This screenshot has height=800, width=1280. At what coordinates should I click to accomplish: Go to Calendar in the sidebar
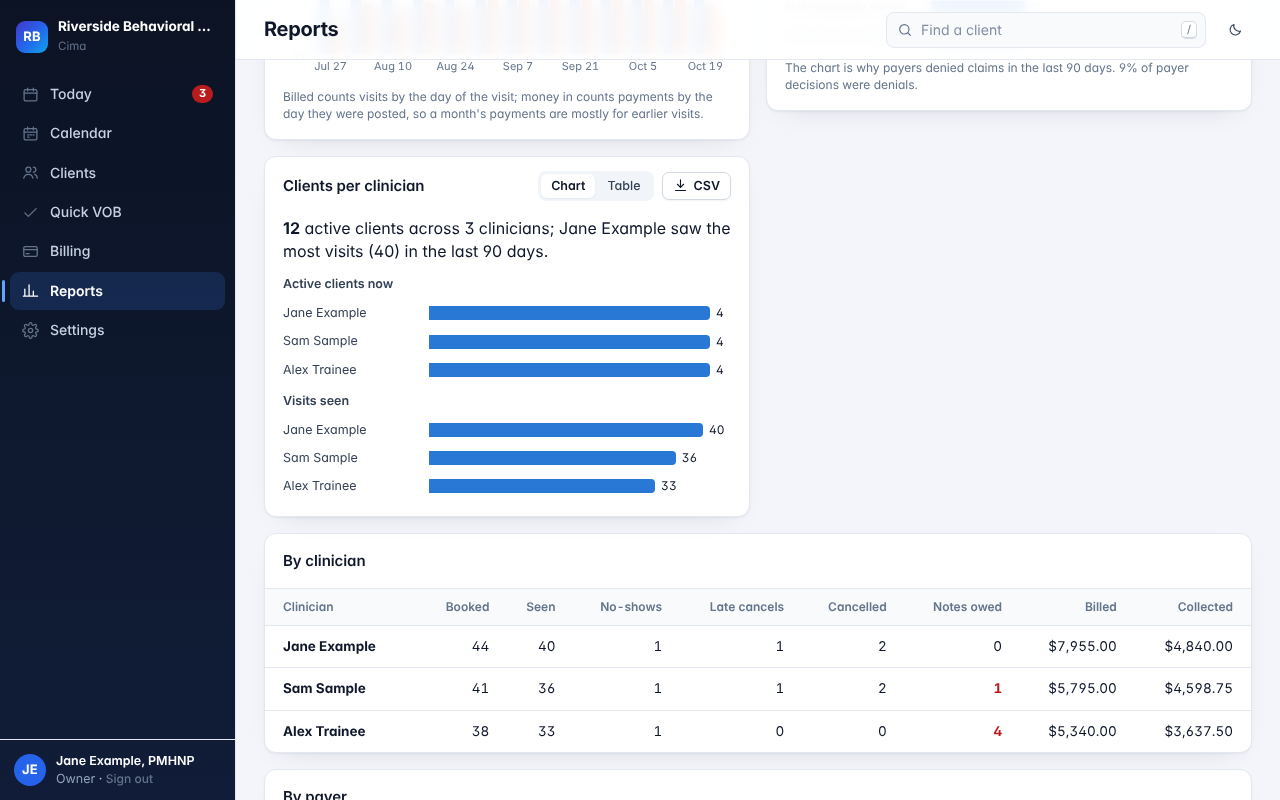(117, 133)
